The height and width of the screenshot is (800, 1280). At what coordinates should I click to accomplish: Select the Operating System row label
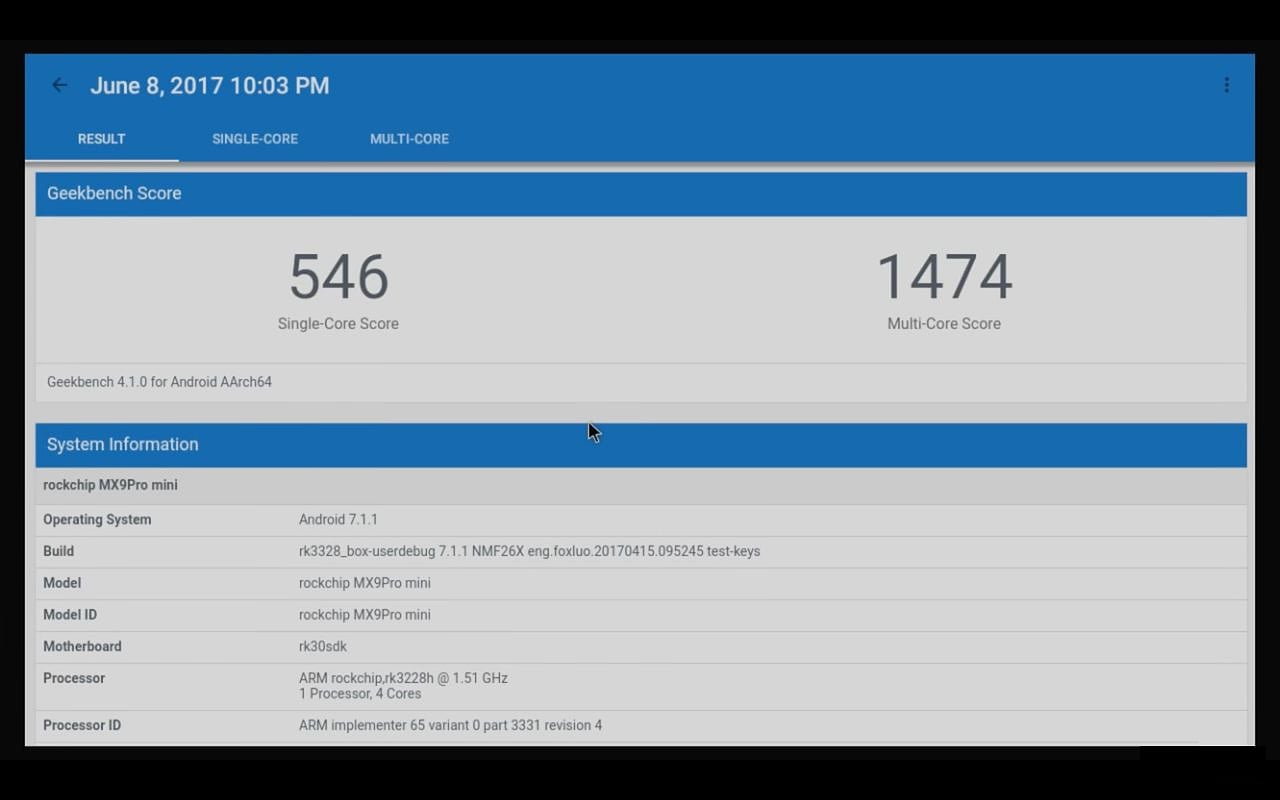[x=97, y=520]
